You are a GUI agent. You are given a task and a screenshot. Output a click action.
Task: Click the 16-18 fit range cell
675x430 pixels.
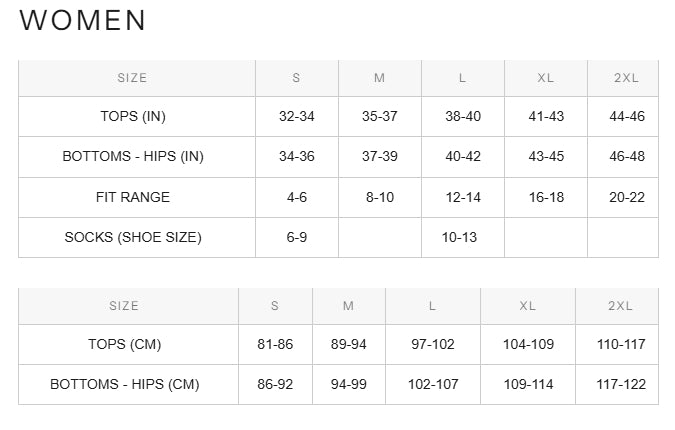(546, 198)
